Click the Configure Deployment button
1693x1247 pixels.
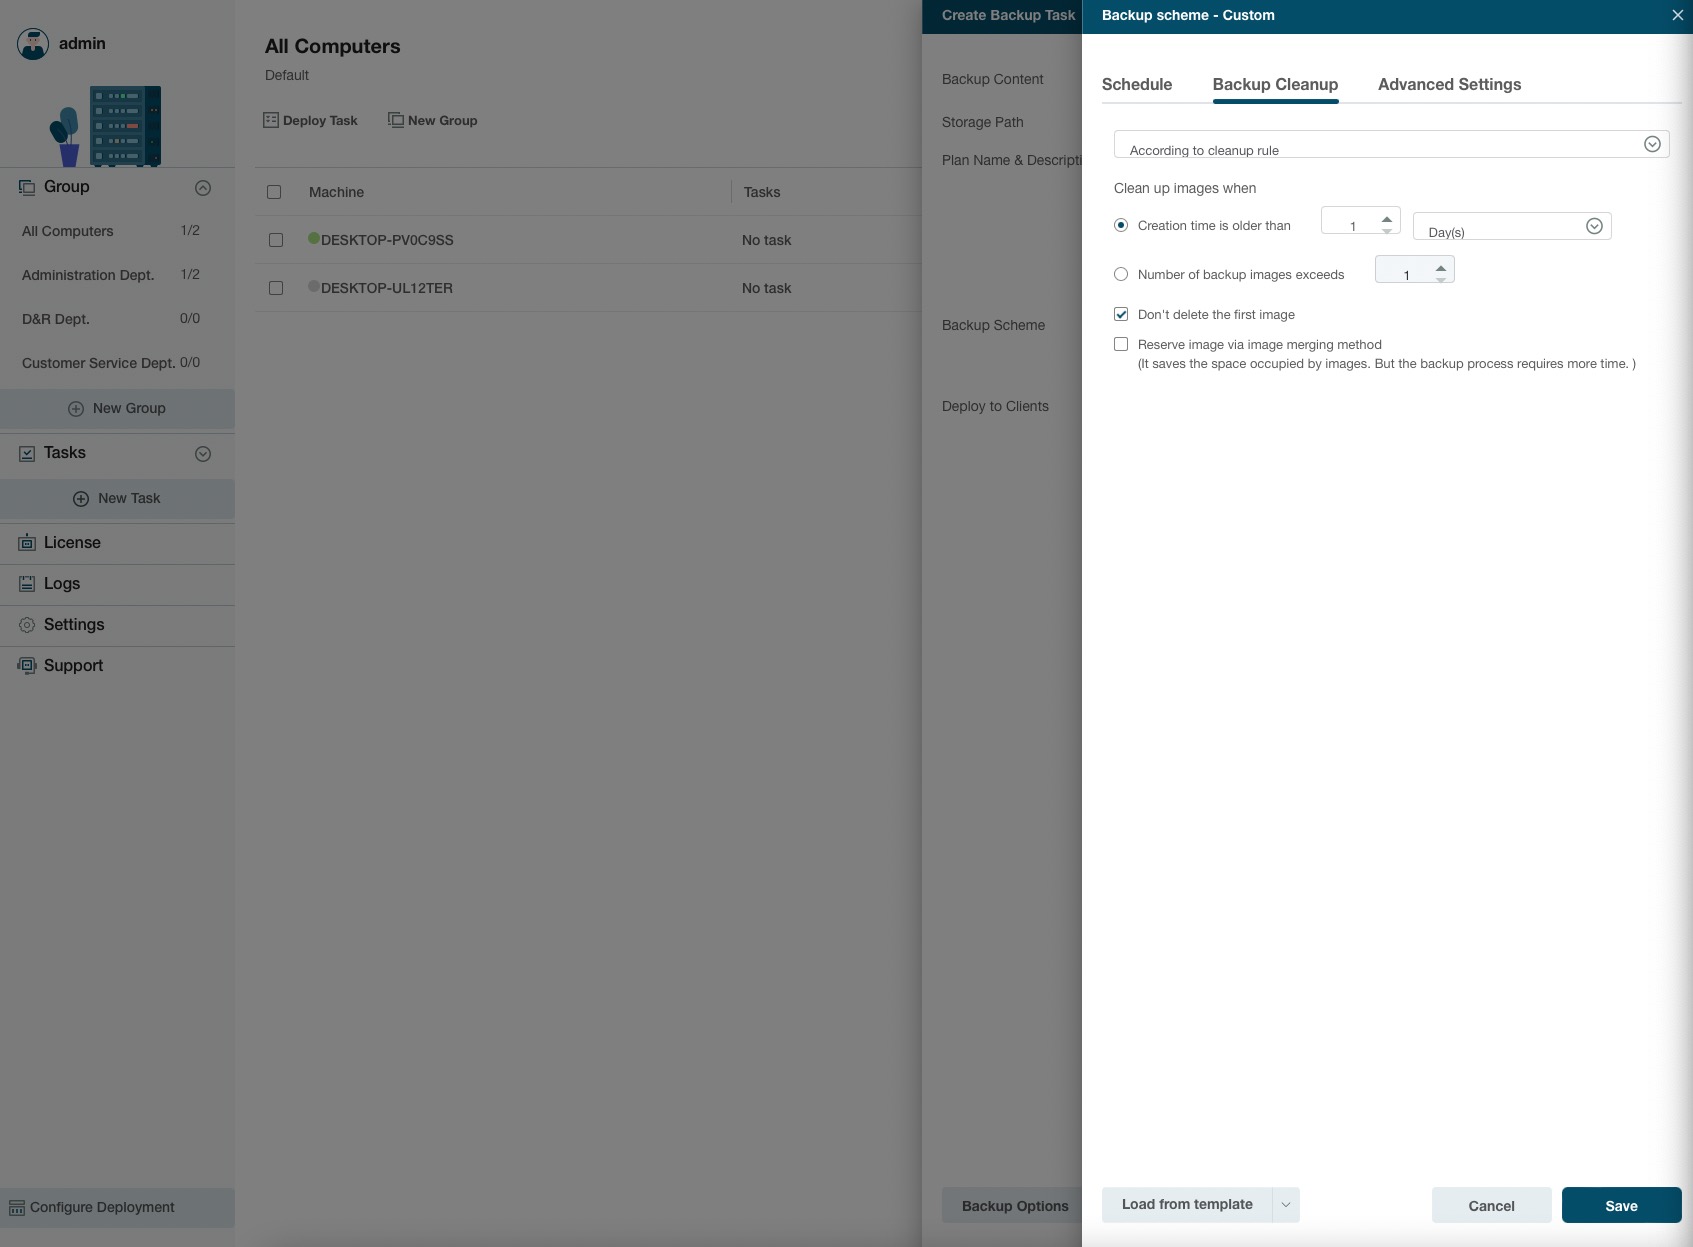coord(117,1208)
